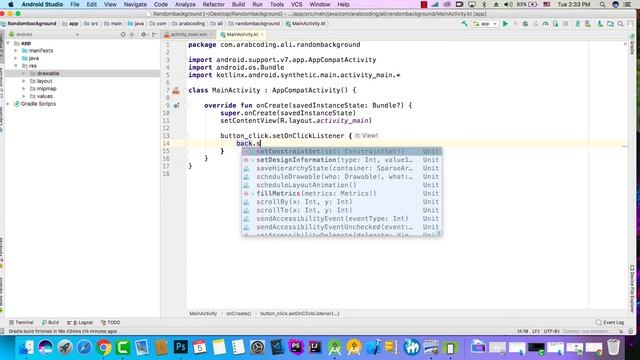Image resolution: width=640 pixels, height=360 pixels.
Task: Open the File menu
Action: click(75, 4)
